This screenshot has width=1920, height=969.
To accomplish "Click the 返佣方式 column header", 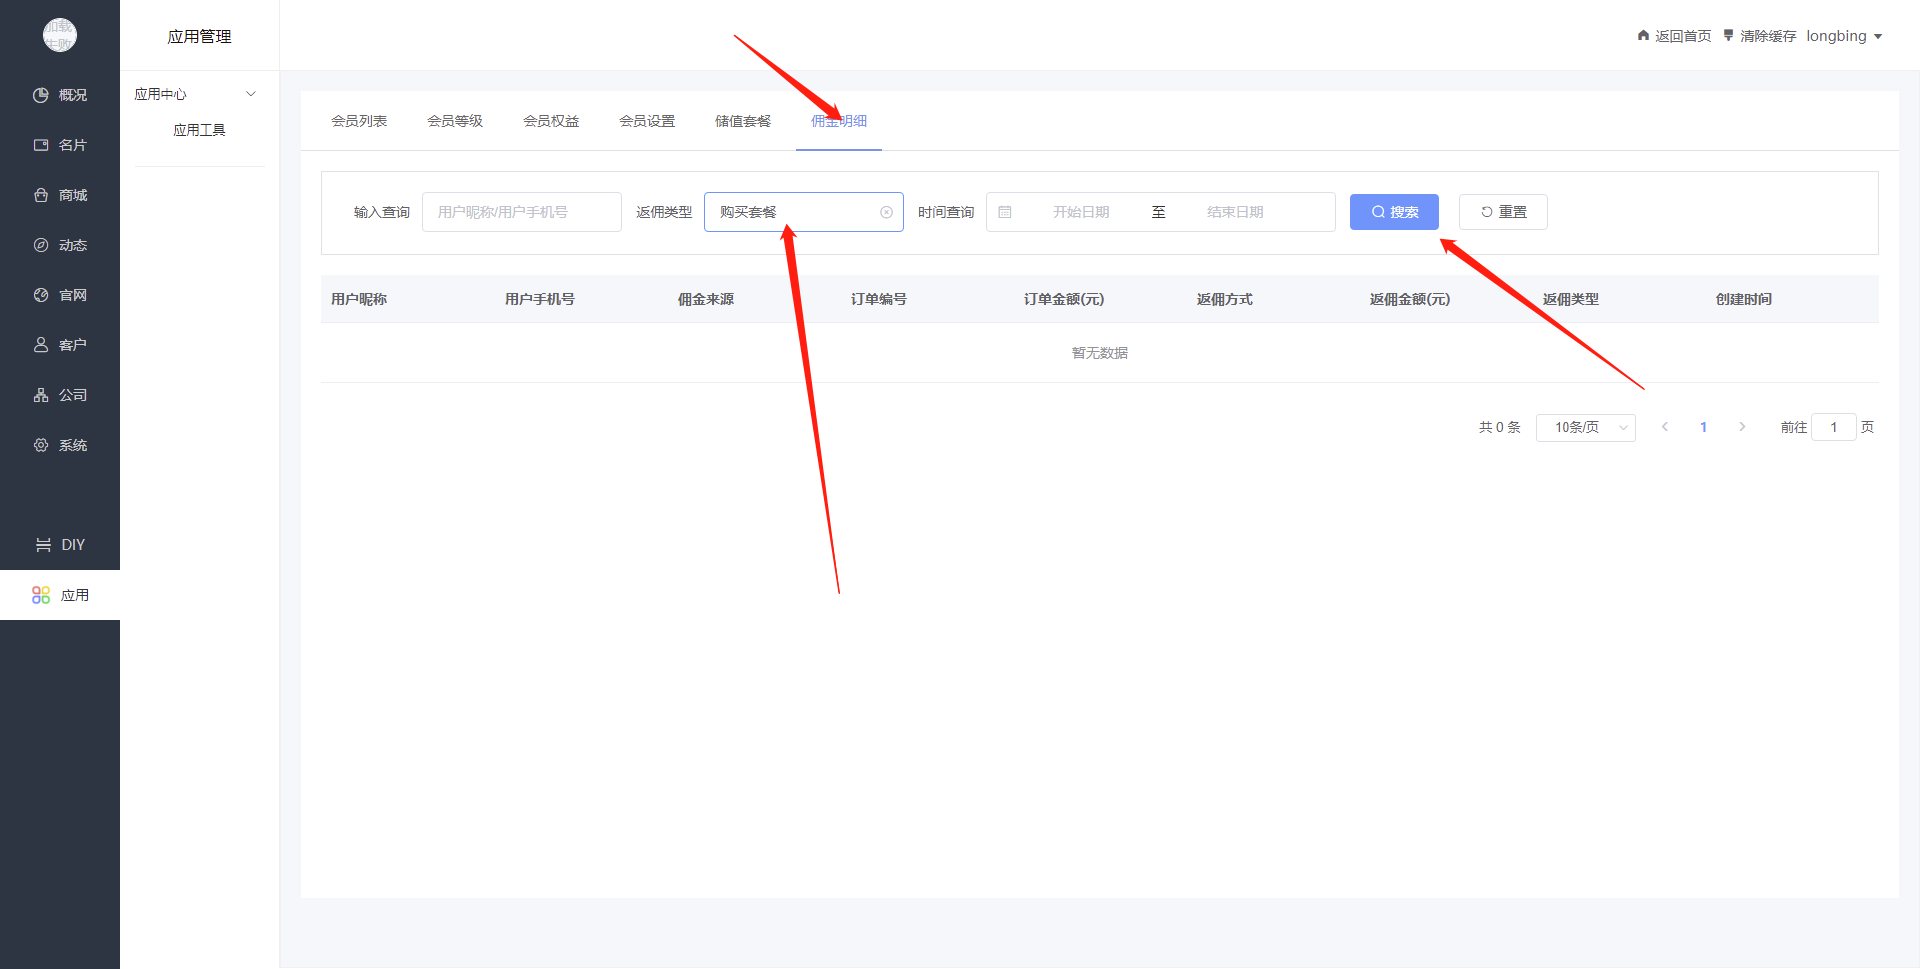I will [x=1225, y=299].
